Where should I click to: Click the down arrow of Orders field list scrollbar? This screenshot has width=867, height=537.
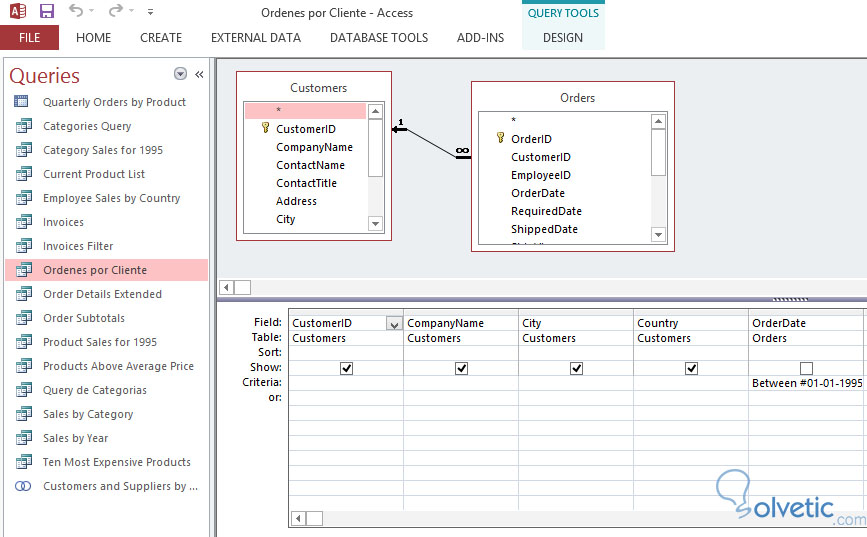[x=658, y=235]
